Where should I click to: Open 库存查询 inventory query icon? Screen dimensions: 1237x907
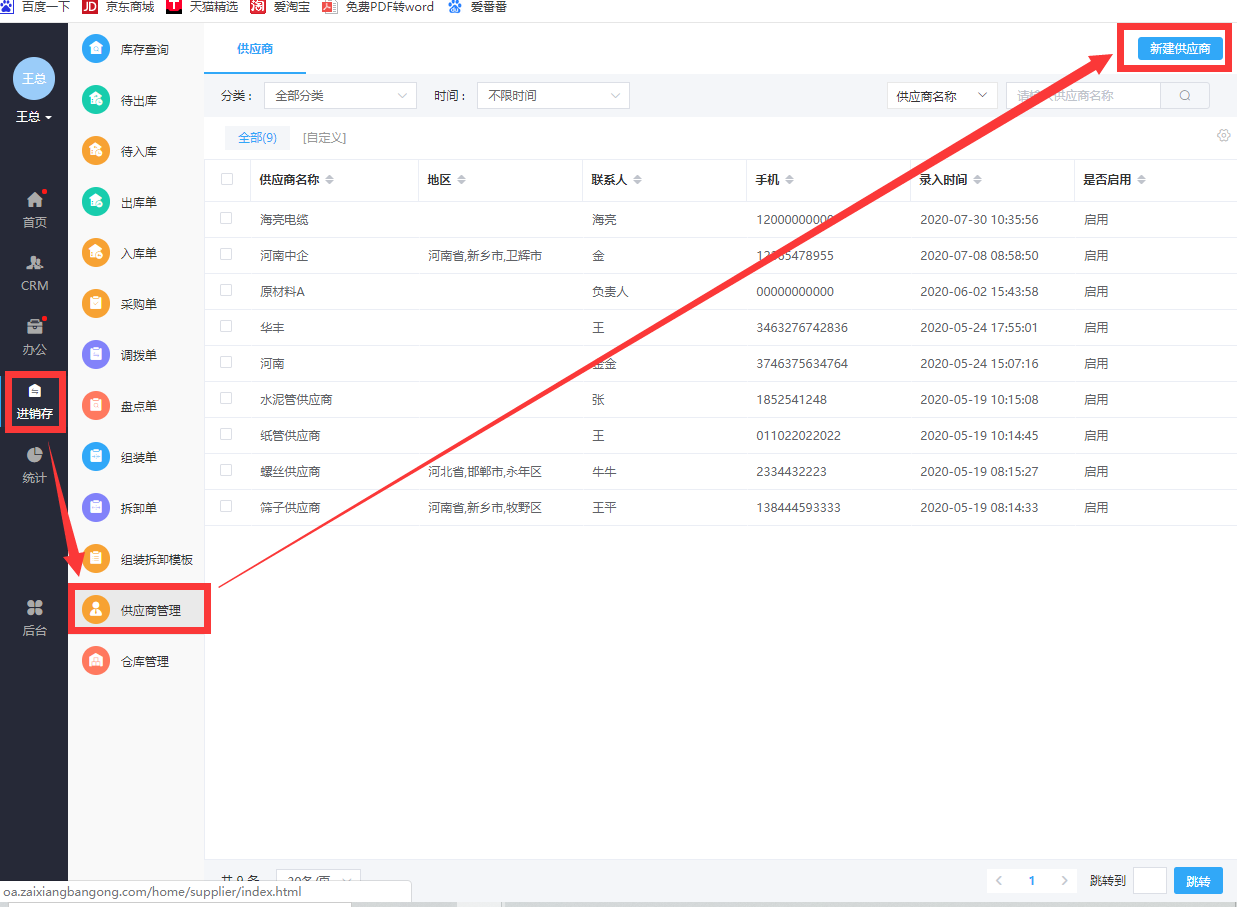click(96, 49)
